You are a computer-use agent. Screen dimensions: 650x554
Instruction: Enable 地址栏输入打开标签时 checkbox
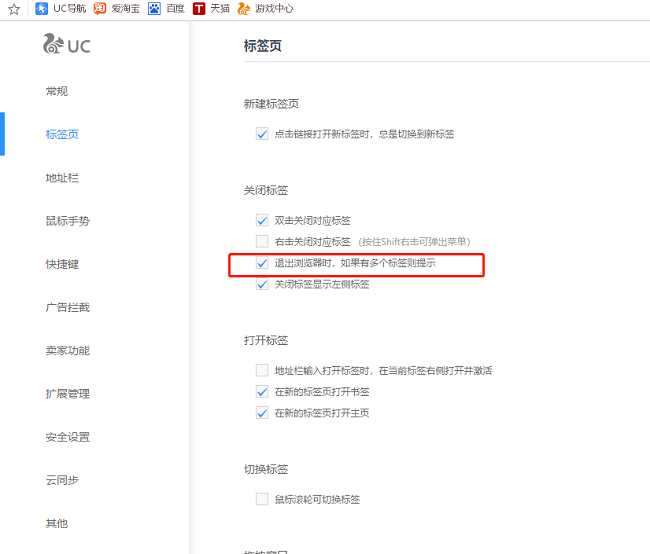[x=262, y=370]
